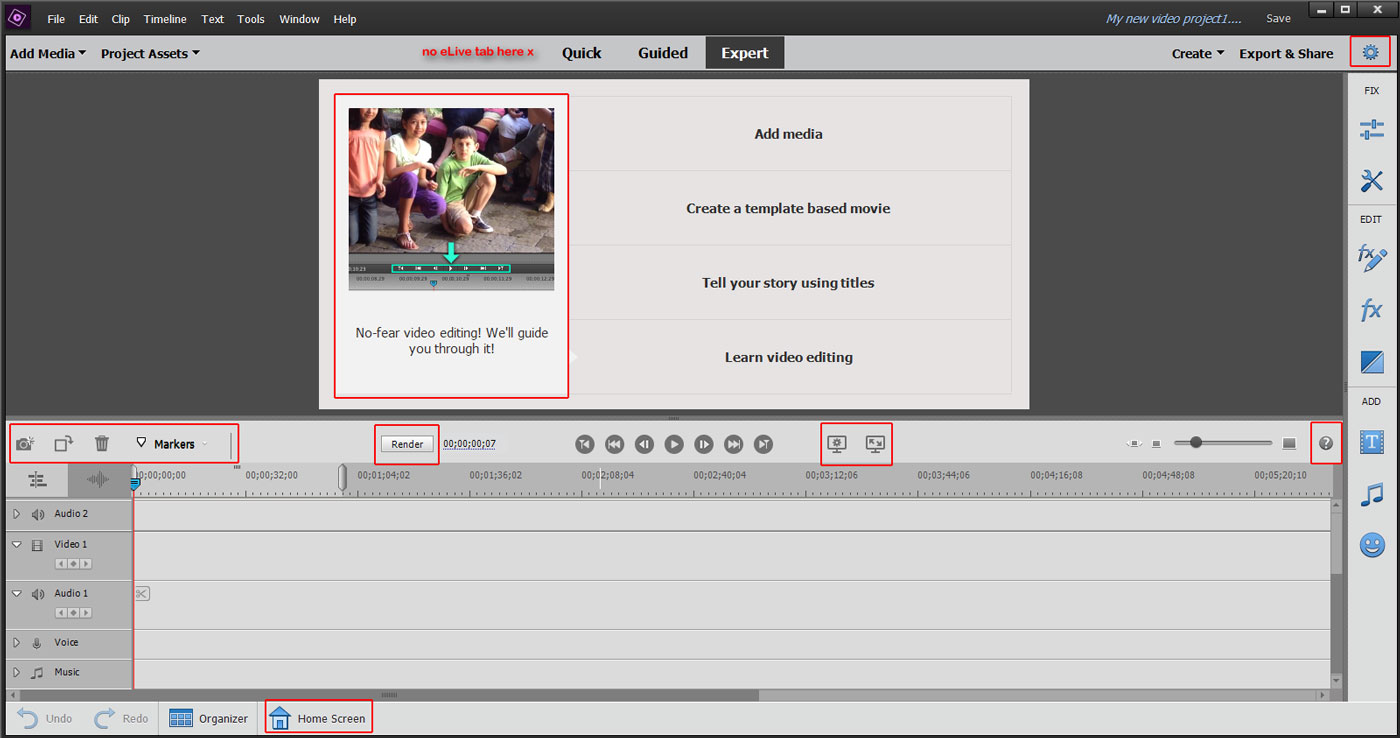Toggle the Video 1 filmstrip track icon
The width and height of the screenshot is (1400, 738).
coord(38,545)
